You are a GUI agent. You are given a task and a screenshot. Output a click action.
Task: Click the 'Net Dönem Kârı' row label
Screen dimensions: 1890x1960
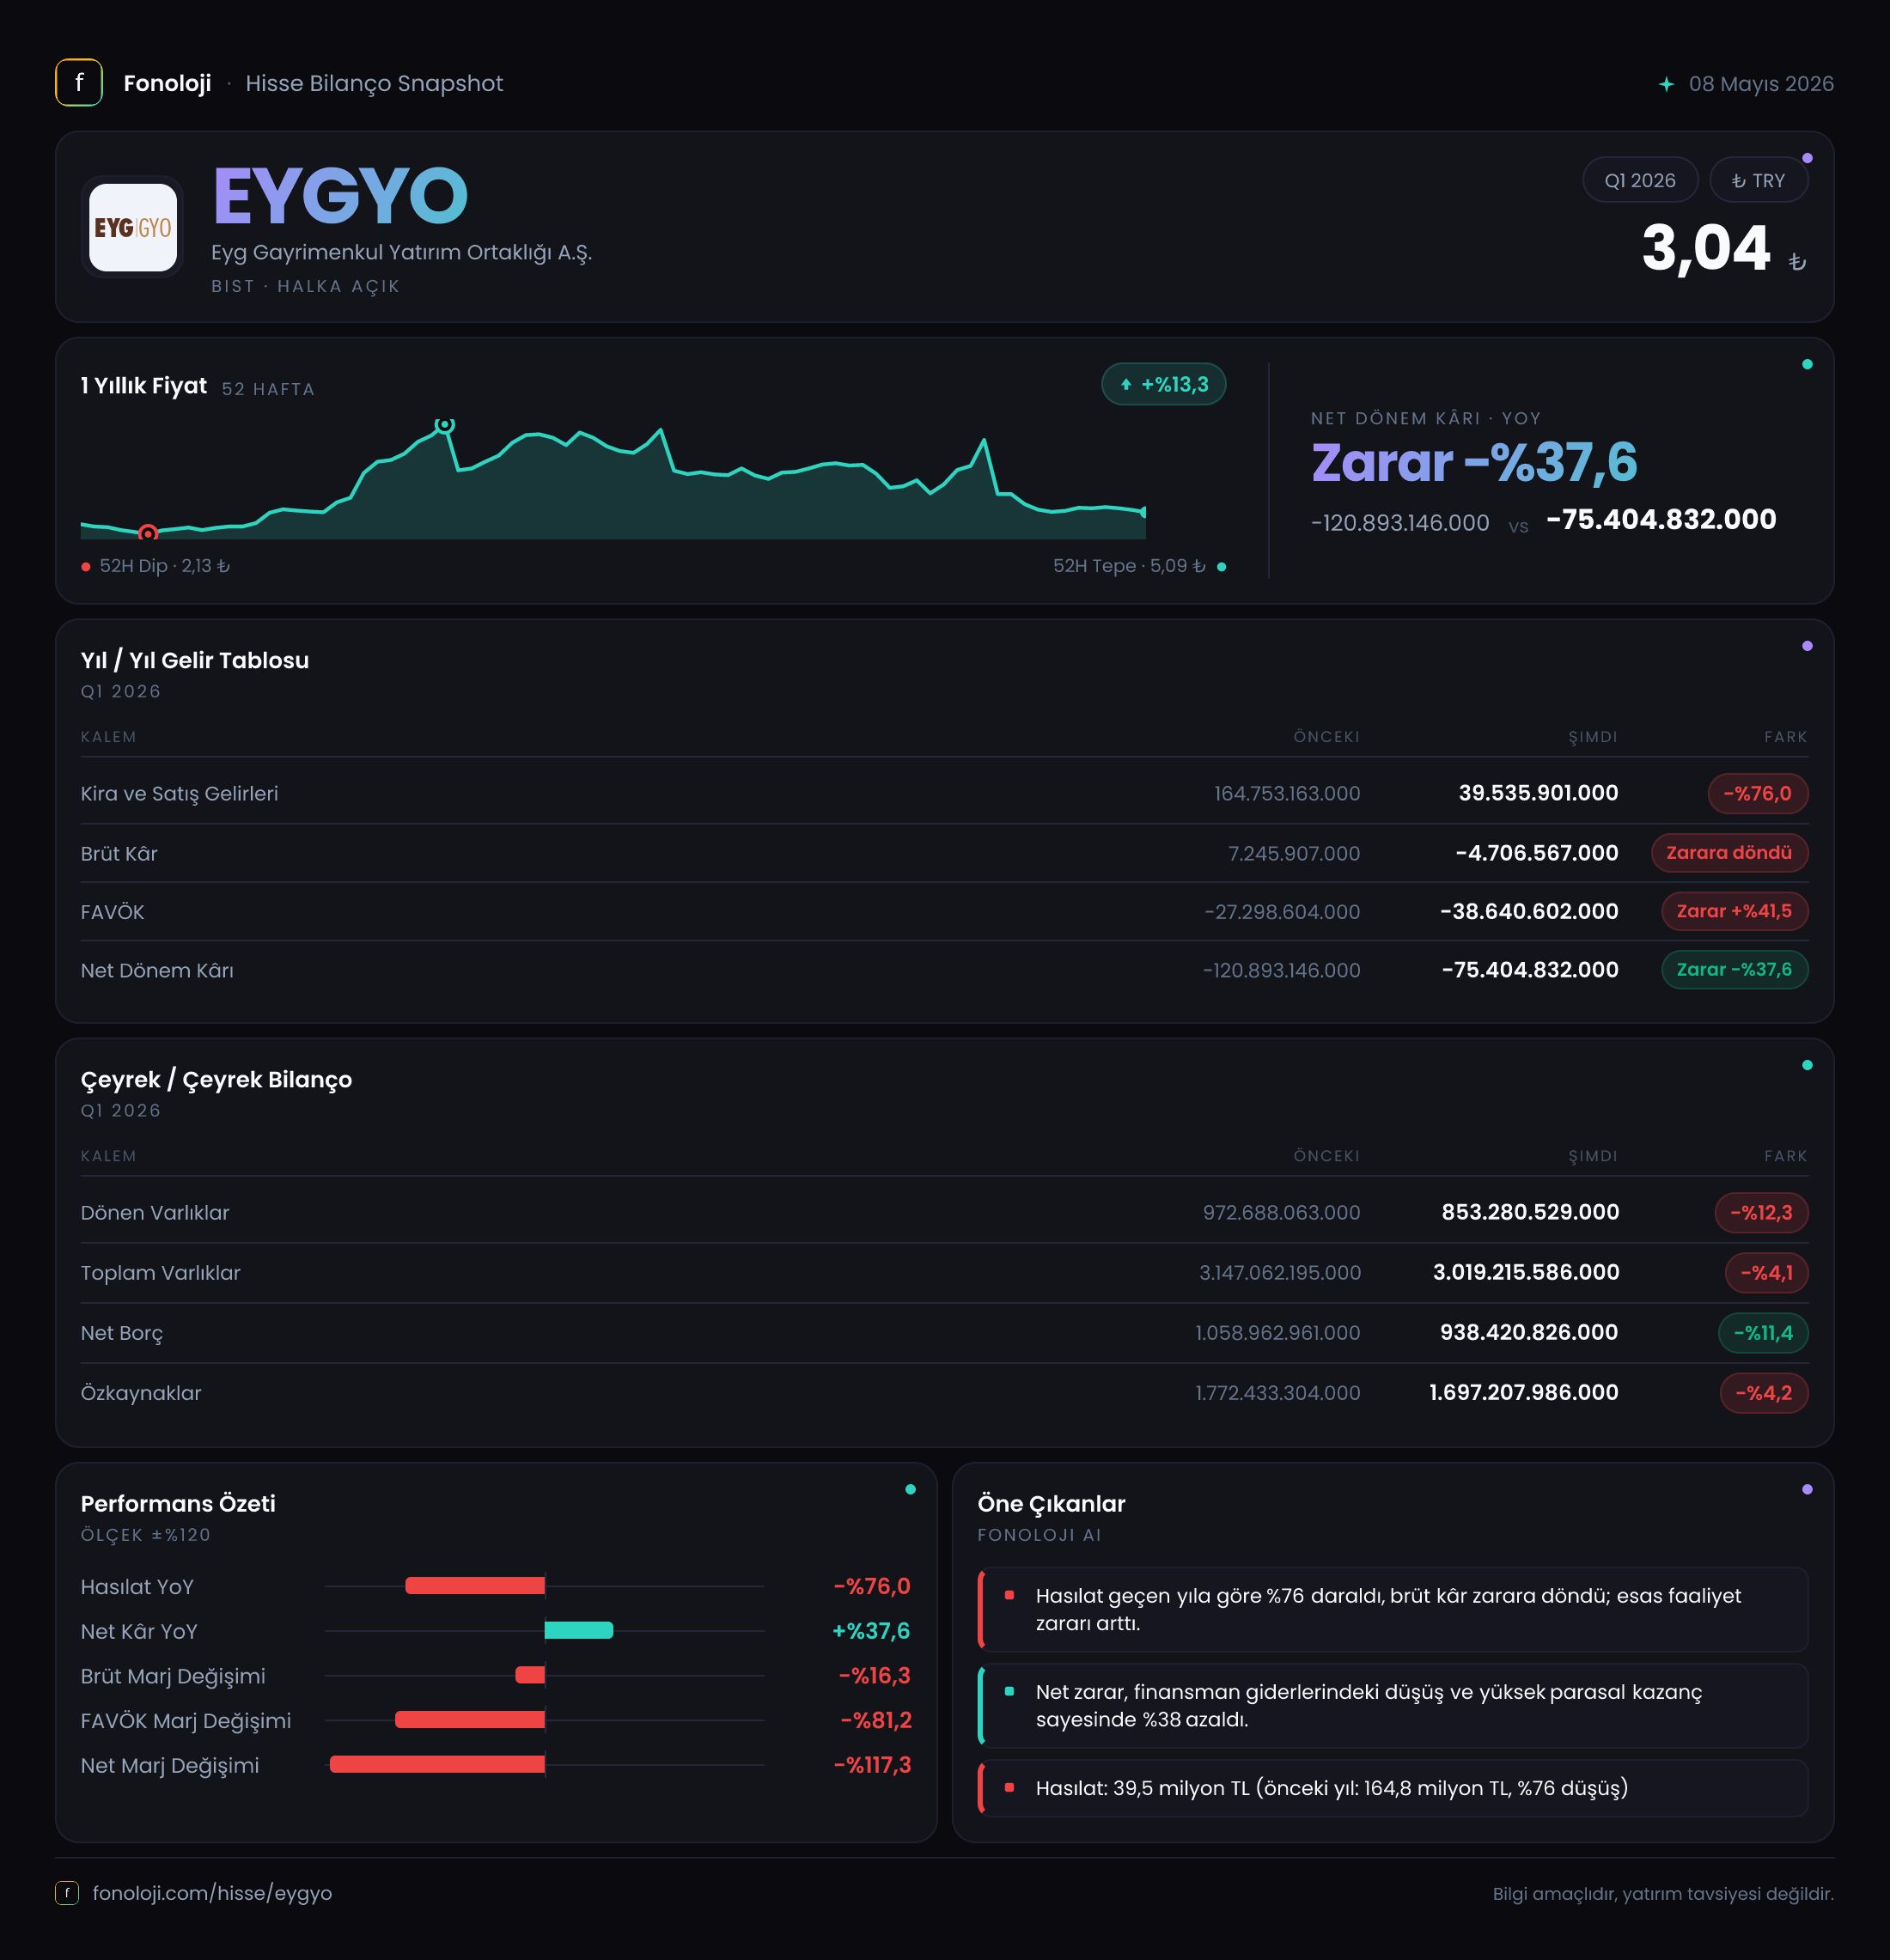coord(157,971)
